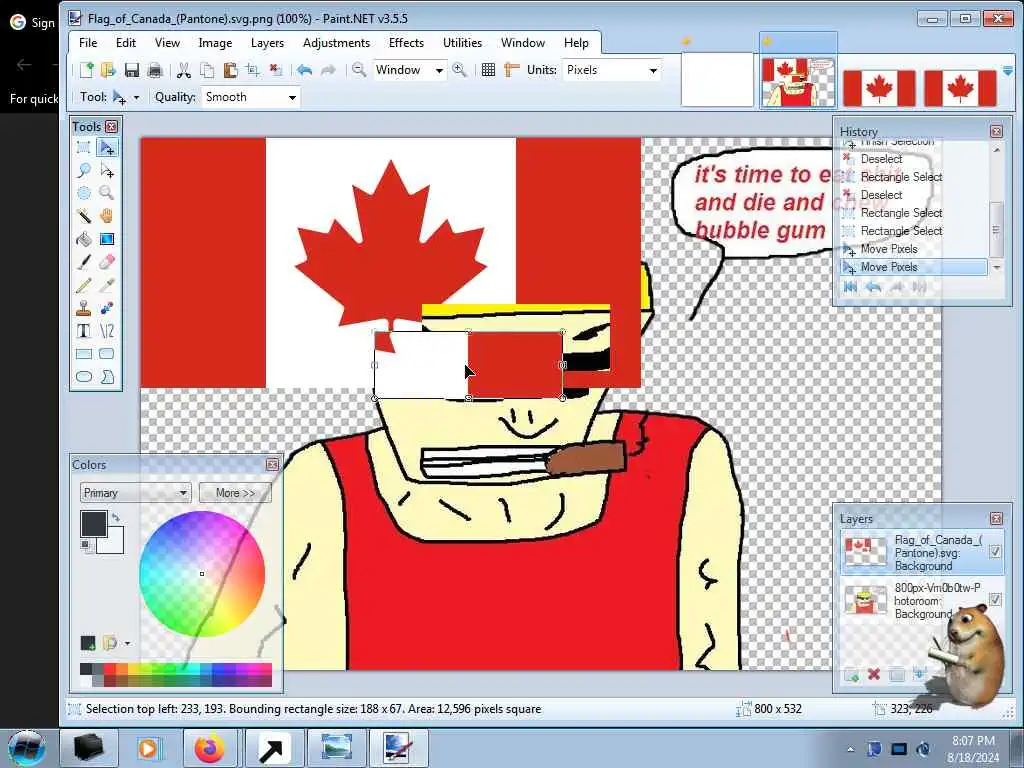The height and width of the screenshot is (768, 1024).
Task: Select the Ellipse Select tool
Action: click(x=84, y=193)
